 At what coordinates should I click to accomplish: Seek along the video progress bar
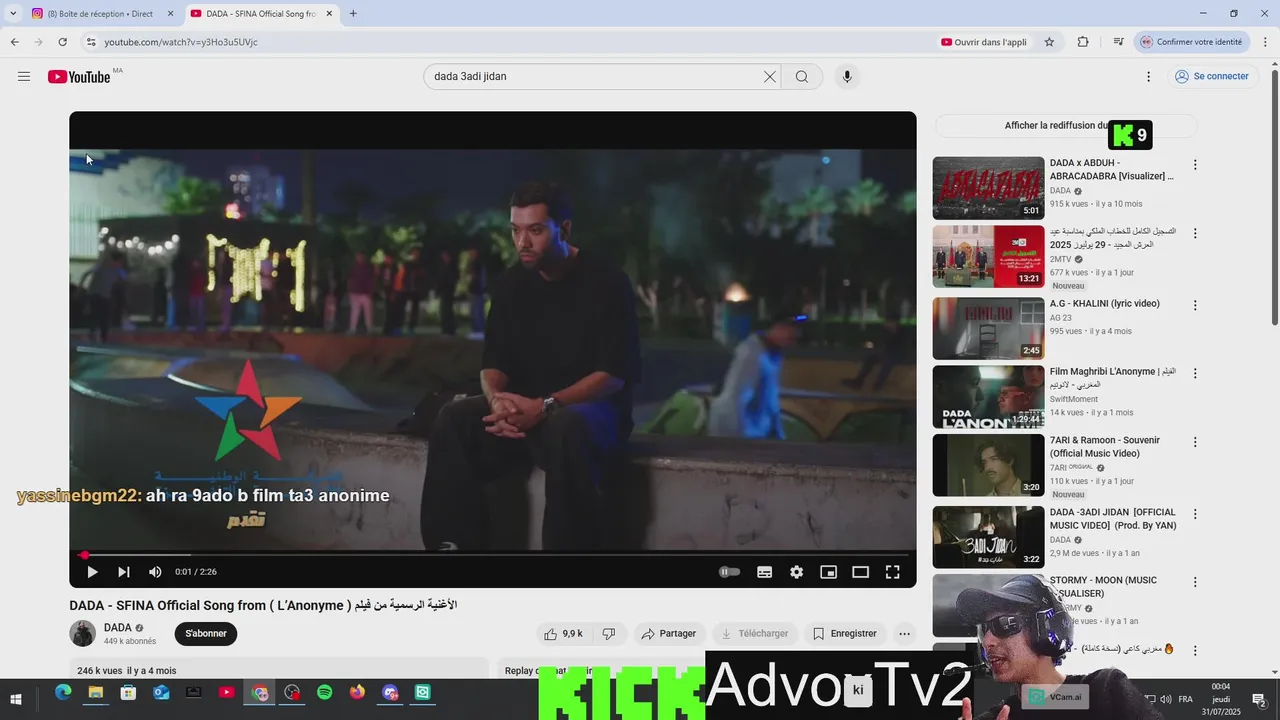pyautogui.click(x=493, y=554)
